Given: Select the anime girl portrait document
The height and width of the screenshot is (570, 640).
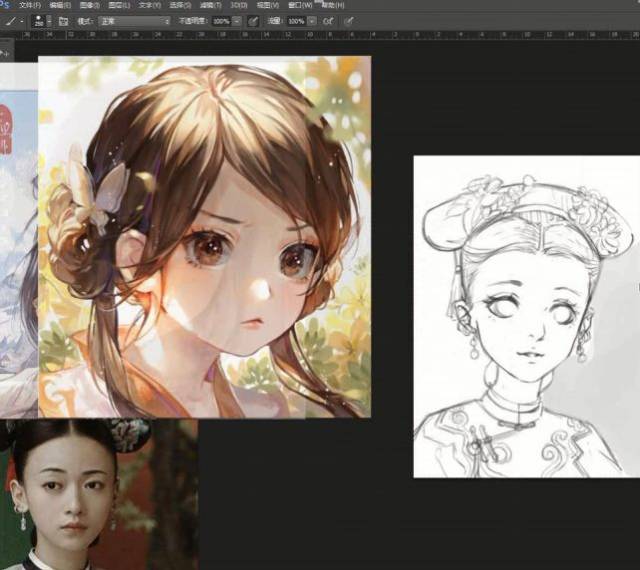Looking at the screenshot, I should pyautogui.click(x=204, y=237).
